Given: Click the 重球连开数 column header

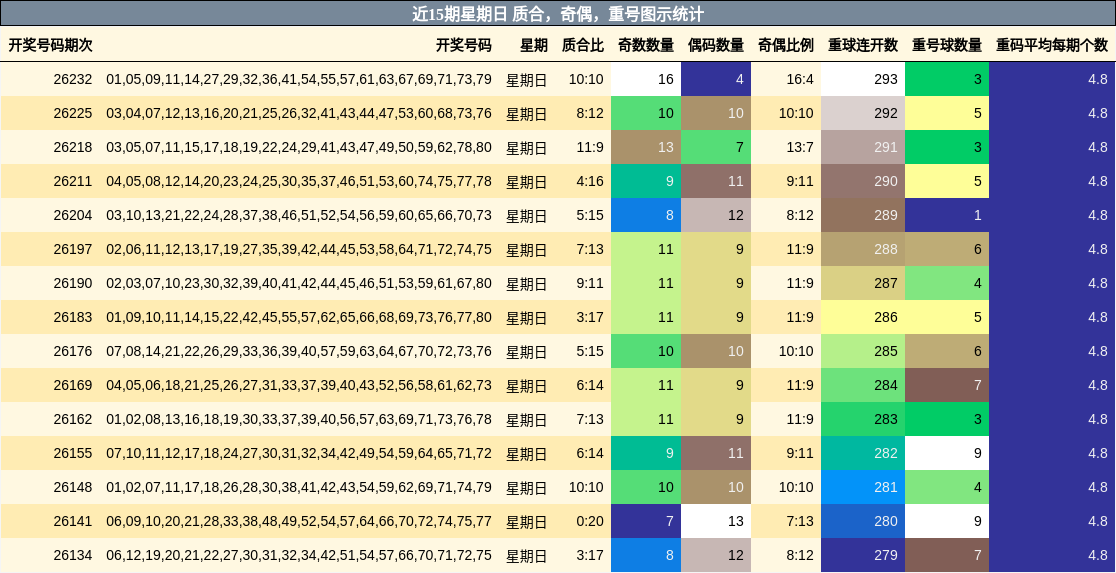Looking at the screenshot, I should [863, 46].
